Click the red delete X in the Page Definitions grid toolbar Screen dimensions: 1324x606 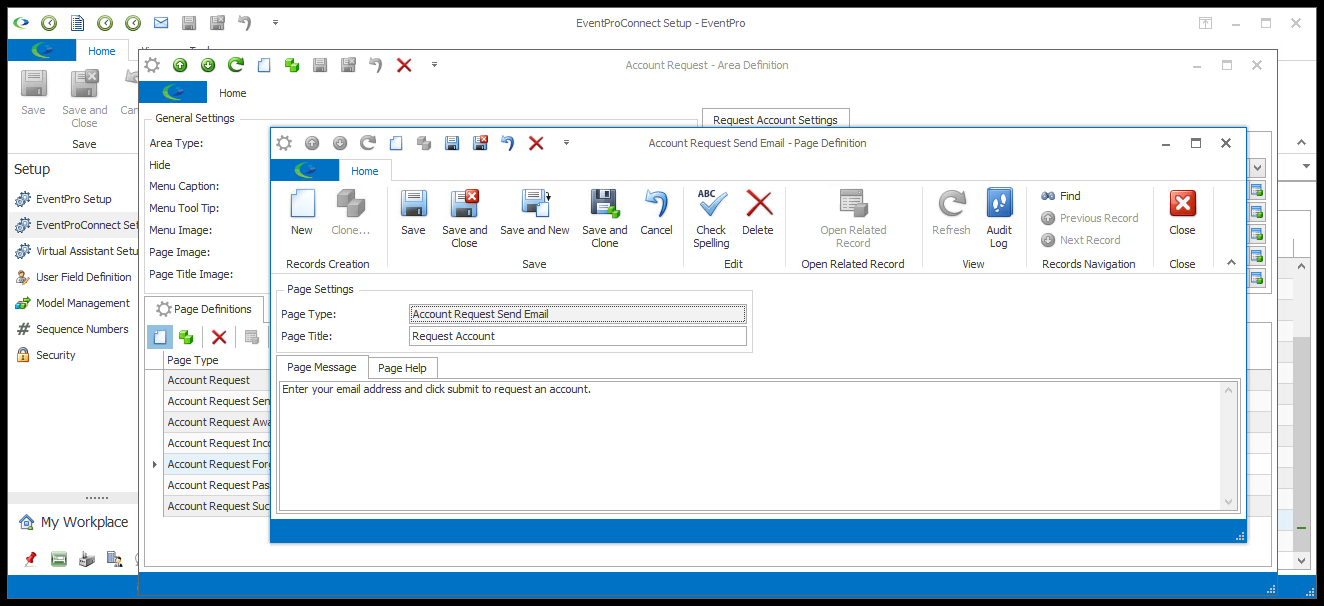[219, 337]
